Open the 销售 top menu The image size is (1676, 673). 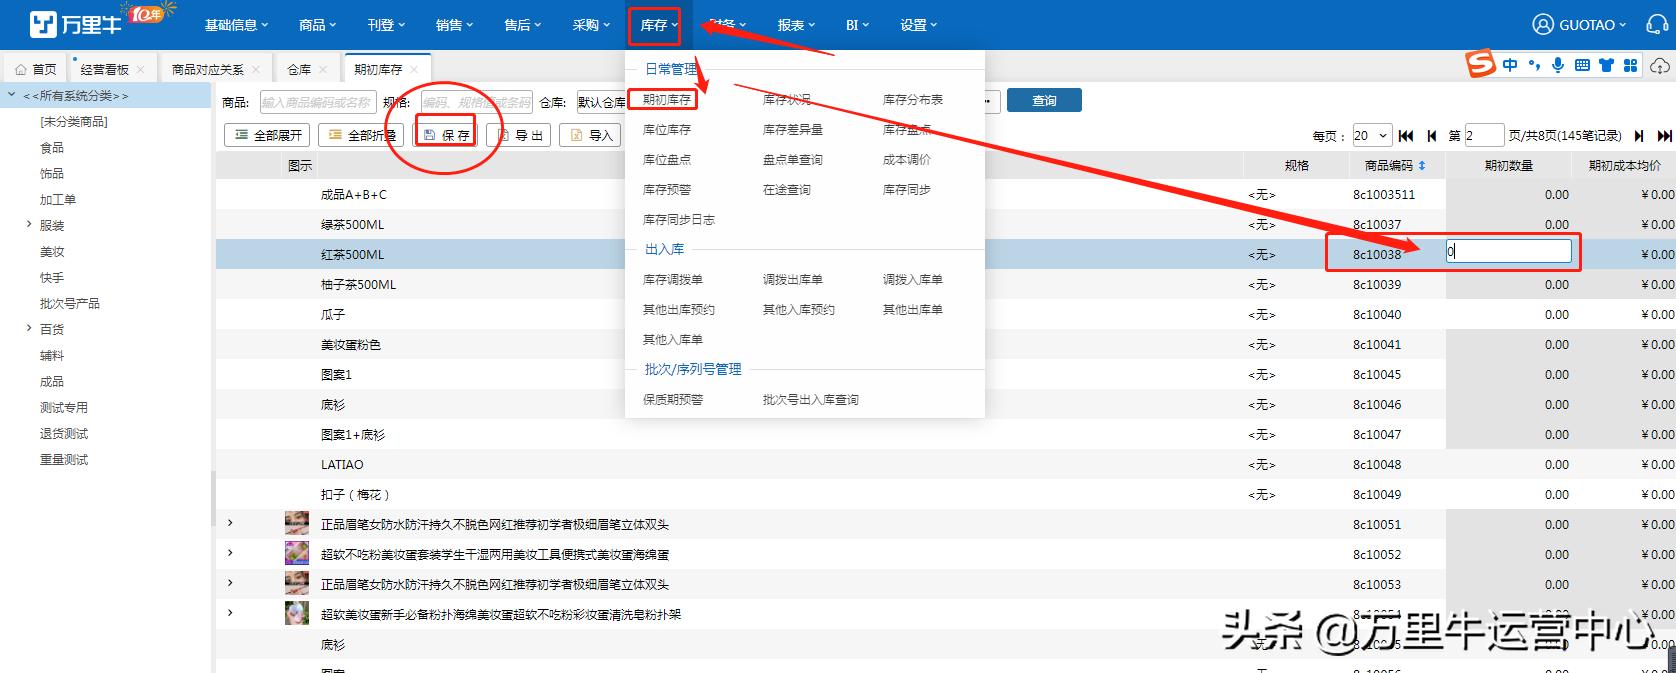point(454,25)
